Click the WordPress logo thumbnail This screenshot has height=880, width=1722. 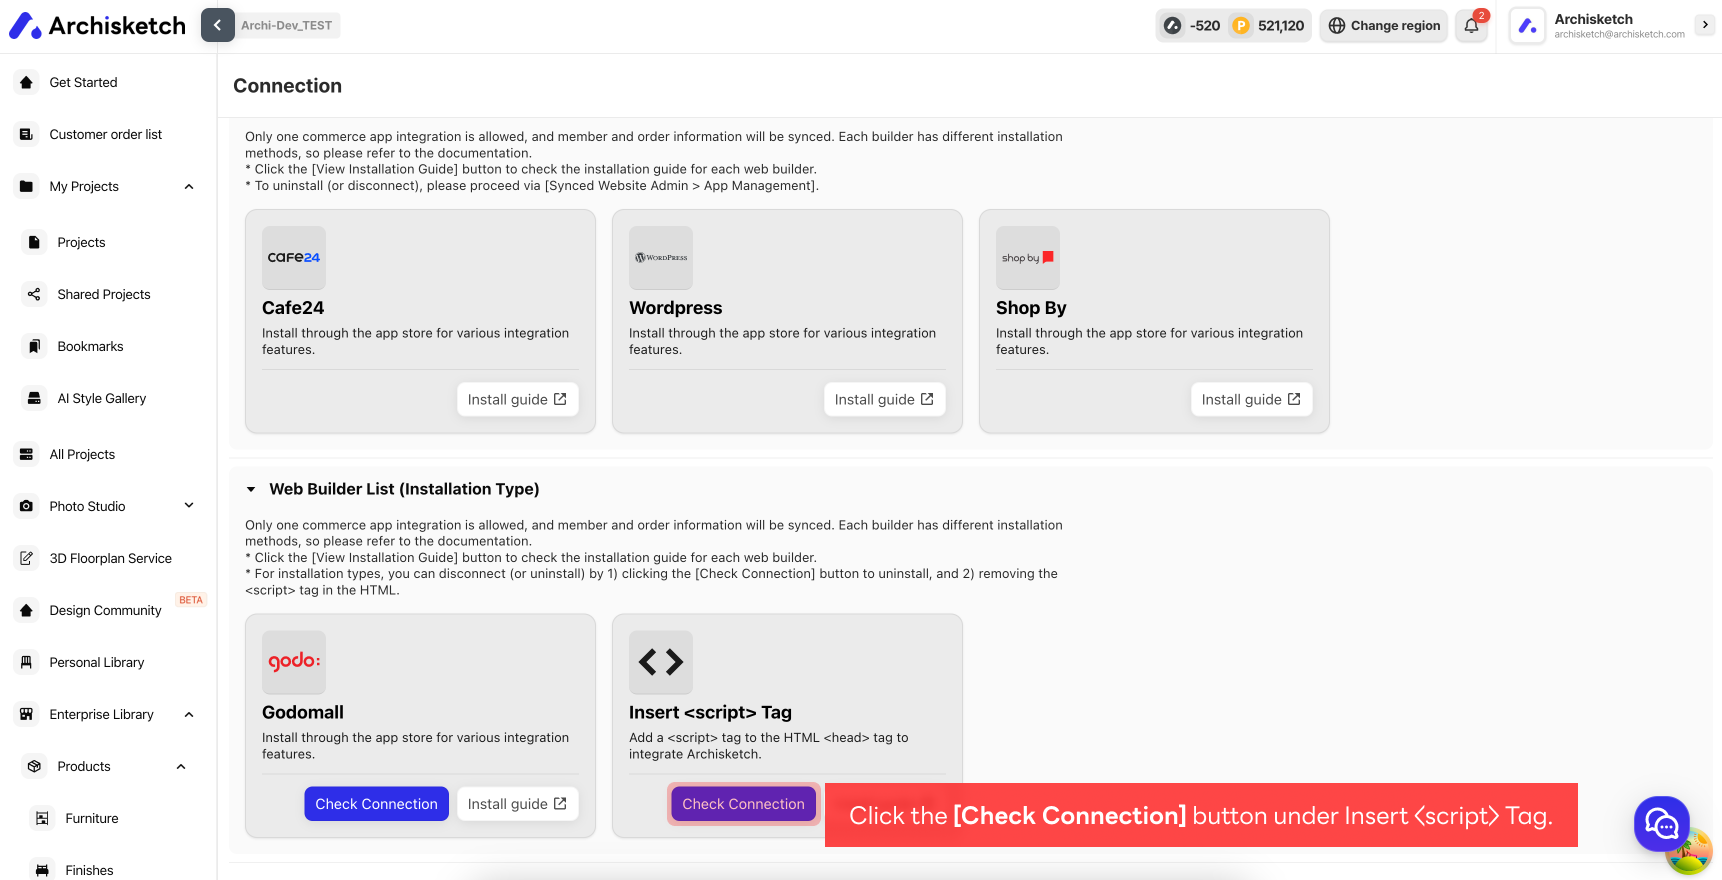click(x=661, y=258)
